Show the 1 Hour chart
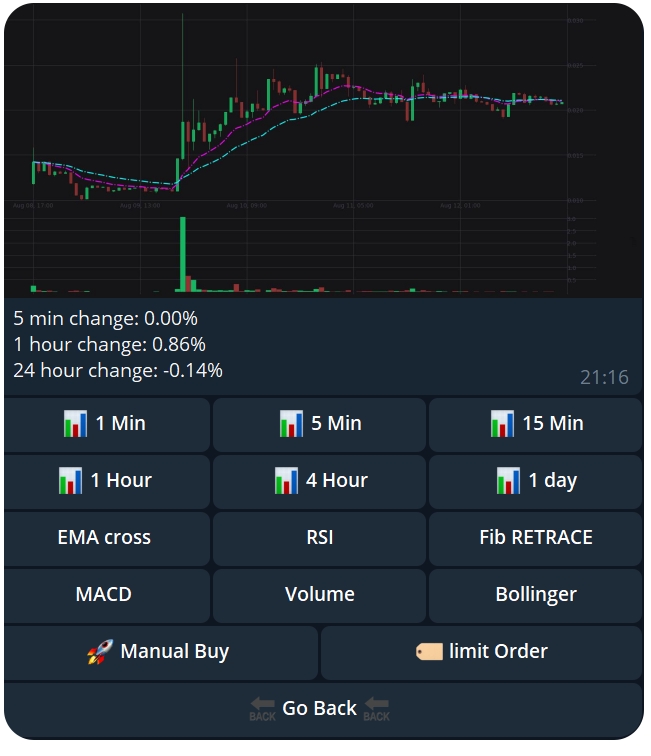This screenshot has width=651, height=756. [107, 481]
